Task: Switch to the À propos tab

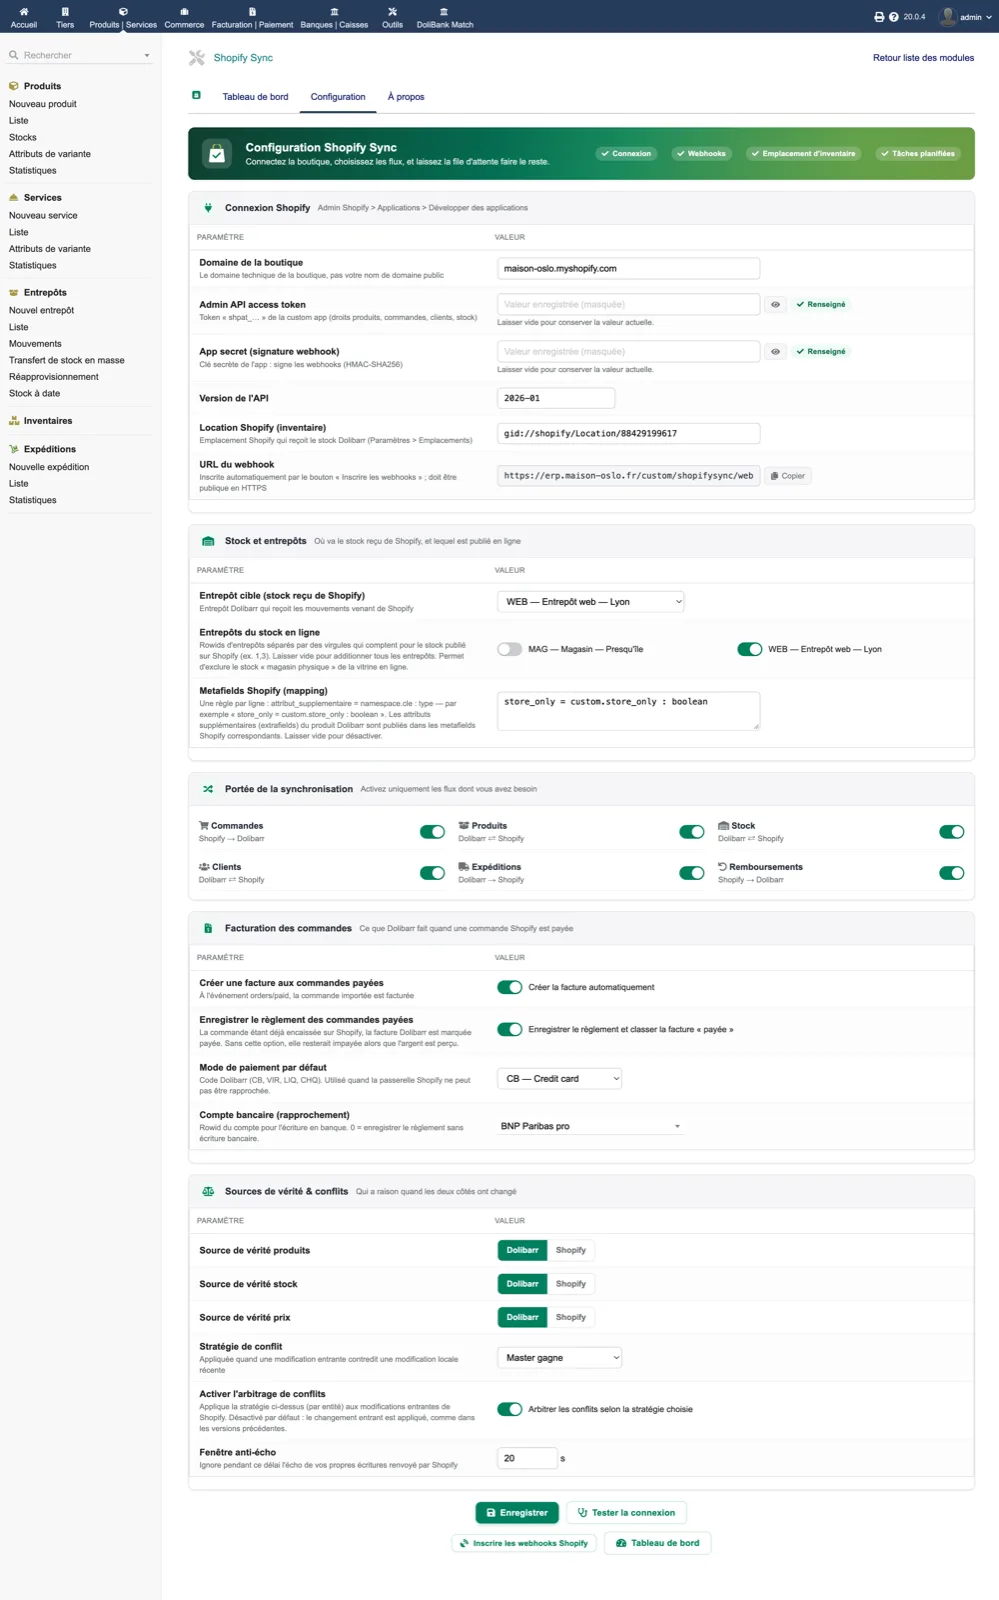Action: click(406, 97)
